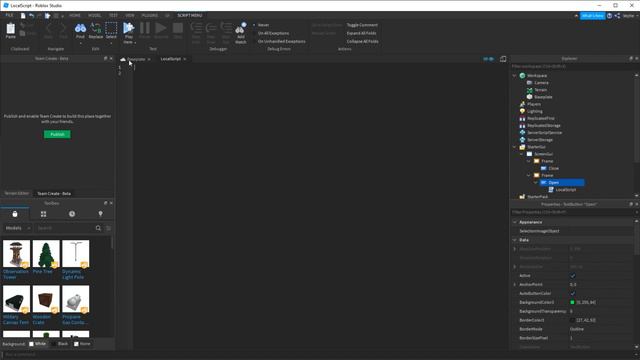Viewport: 640px width, 360px height.
Task: Click the Toolbox search input field
Action: click(x=64, y=228)
